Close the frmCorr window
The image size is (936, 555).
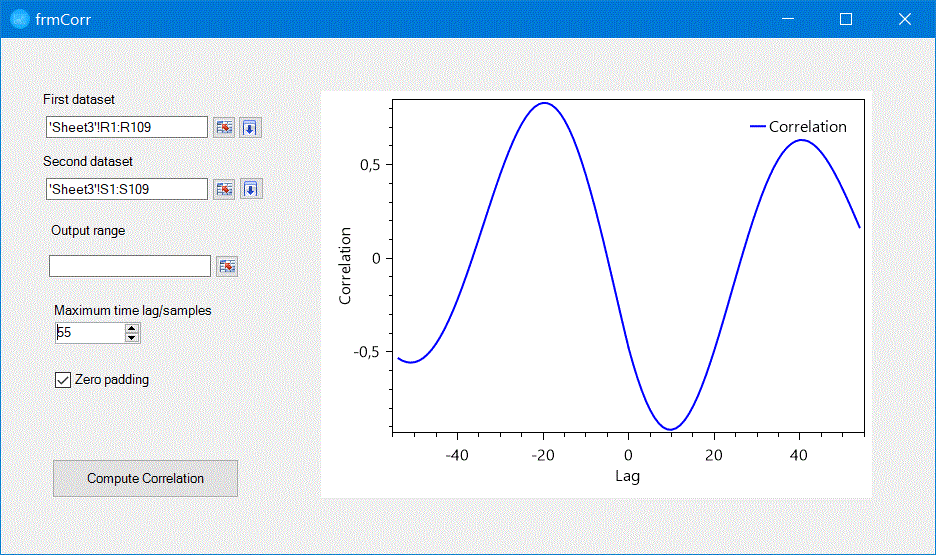(x=904, y=19)
